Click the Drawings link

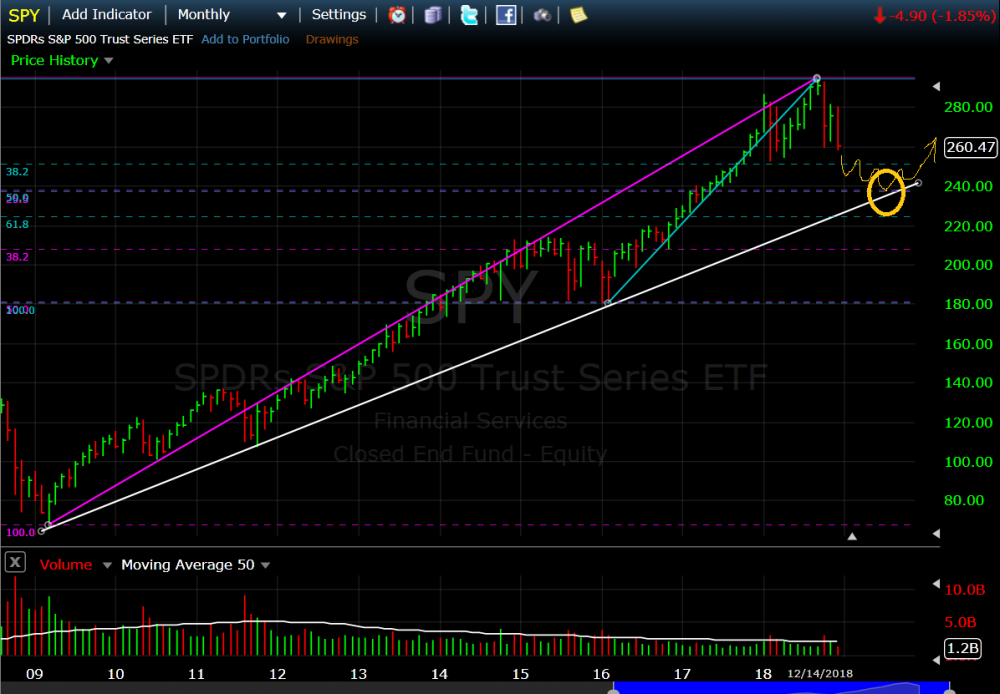[x=332, y=39]
